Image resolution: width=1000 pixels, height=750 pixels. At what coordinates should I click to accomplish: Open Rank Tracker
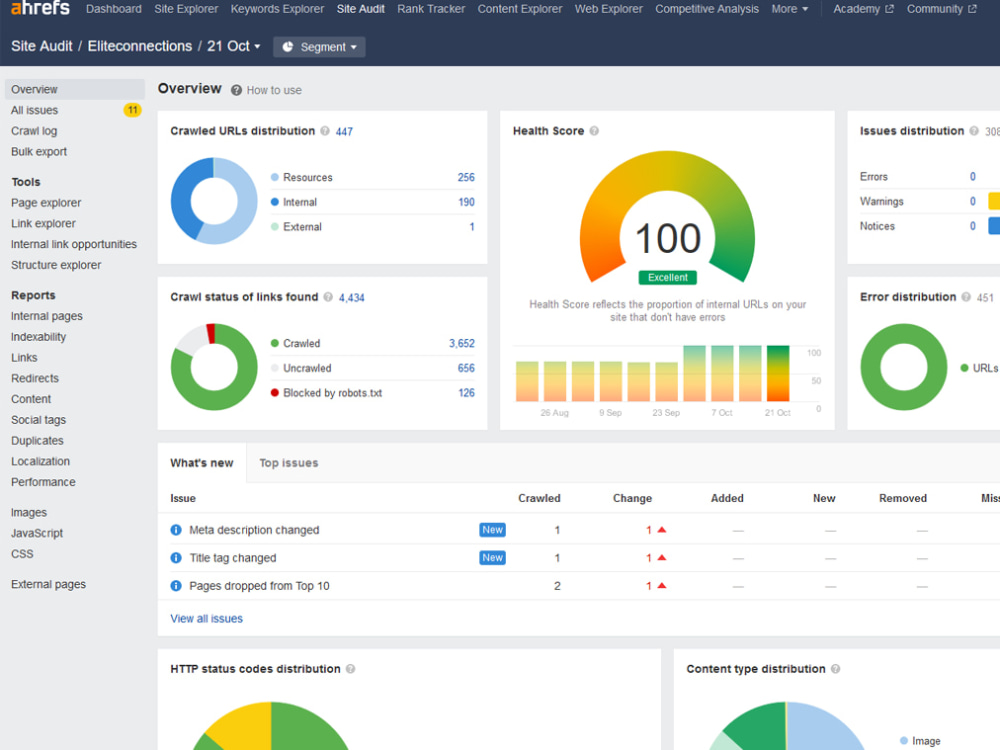[x=431, y=9]
